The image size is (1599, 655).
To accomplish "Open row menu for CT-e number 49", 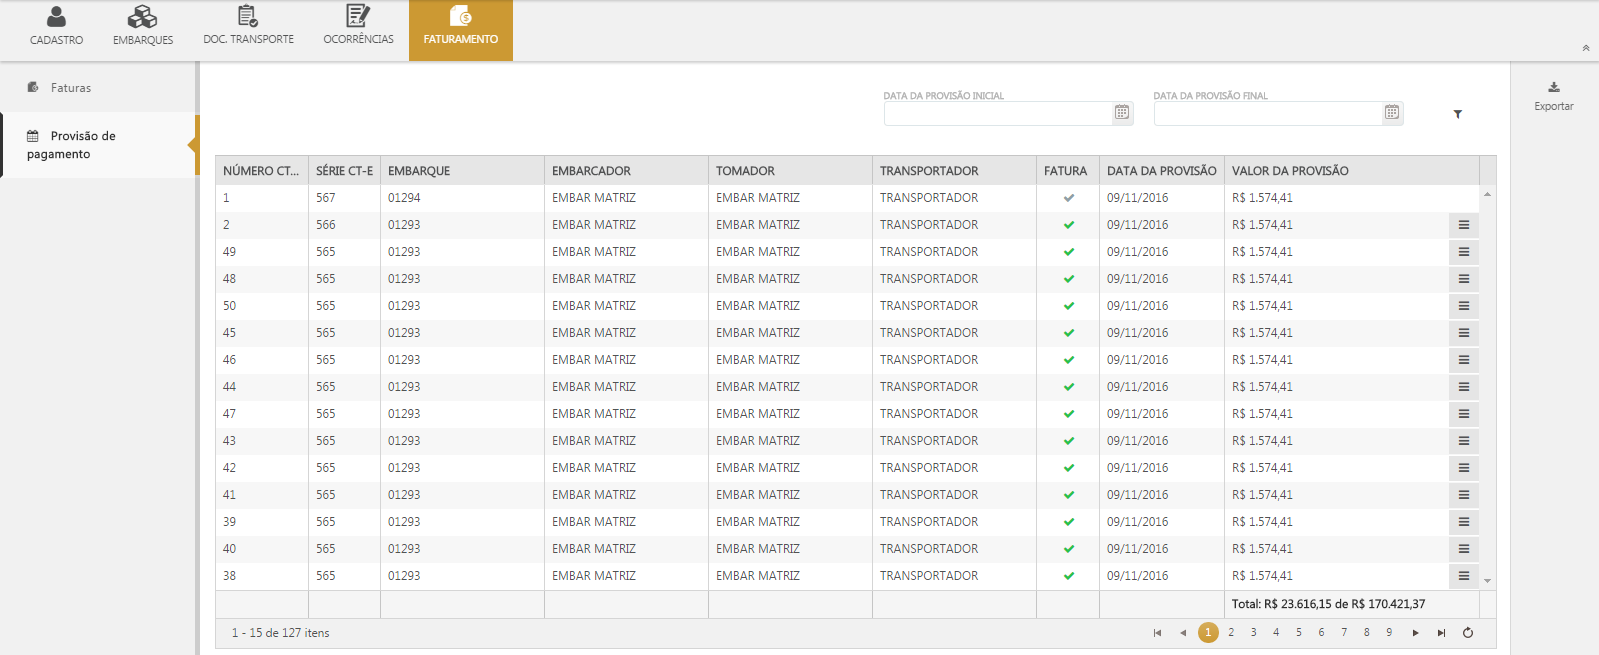I will (1463, 252).
